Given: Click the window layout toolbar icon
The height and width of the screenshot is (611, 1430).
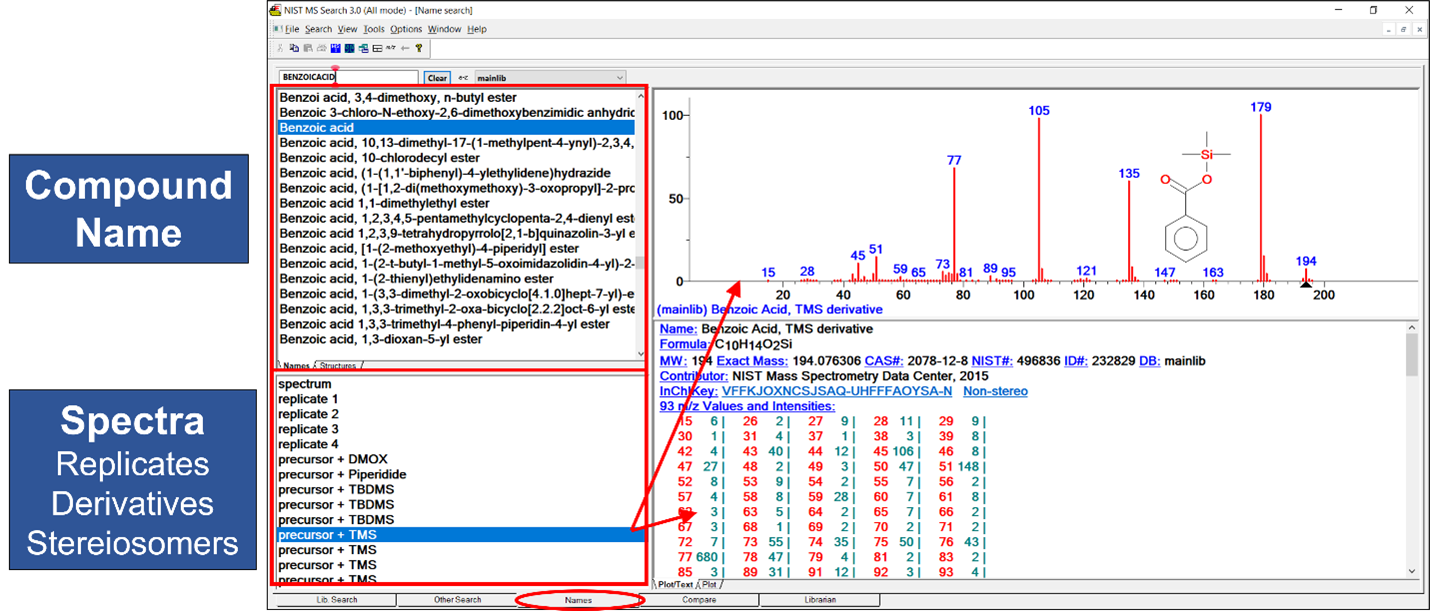Looking at the screenshot, I should [x=377, y=48].
